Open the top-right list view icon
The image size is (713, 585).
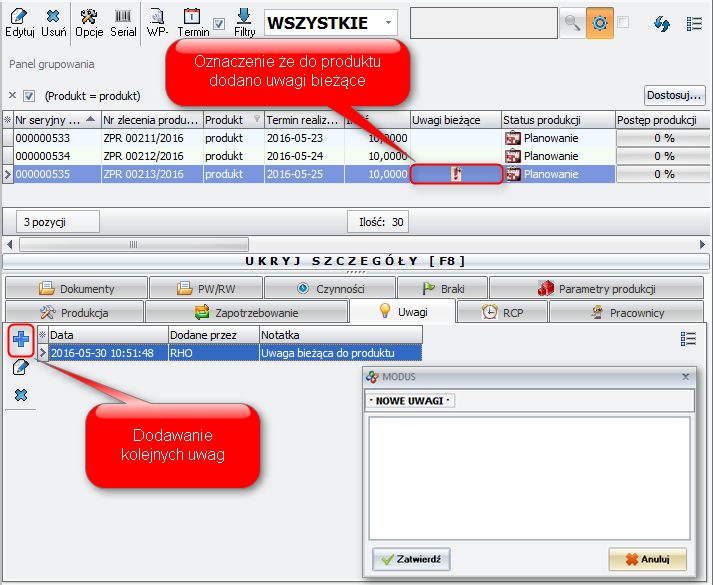694,24
